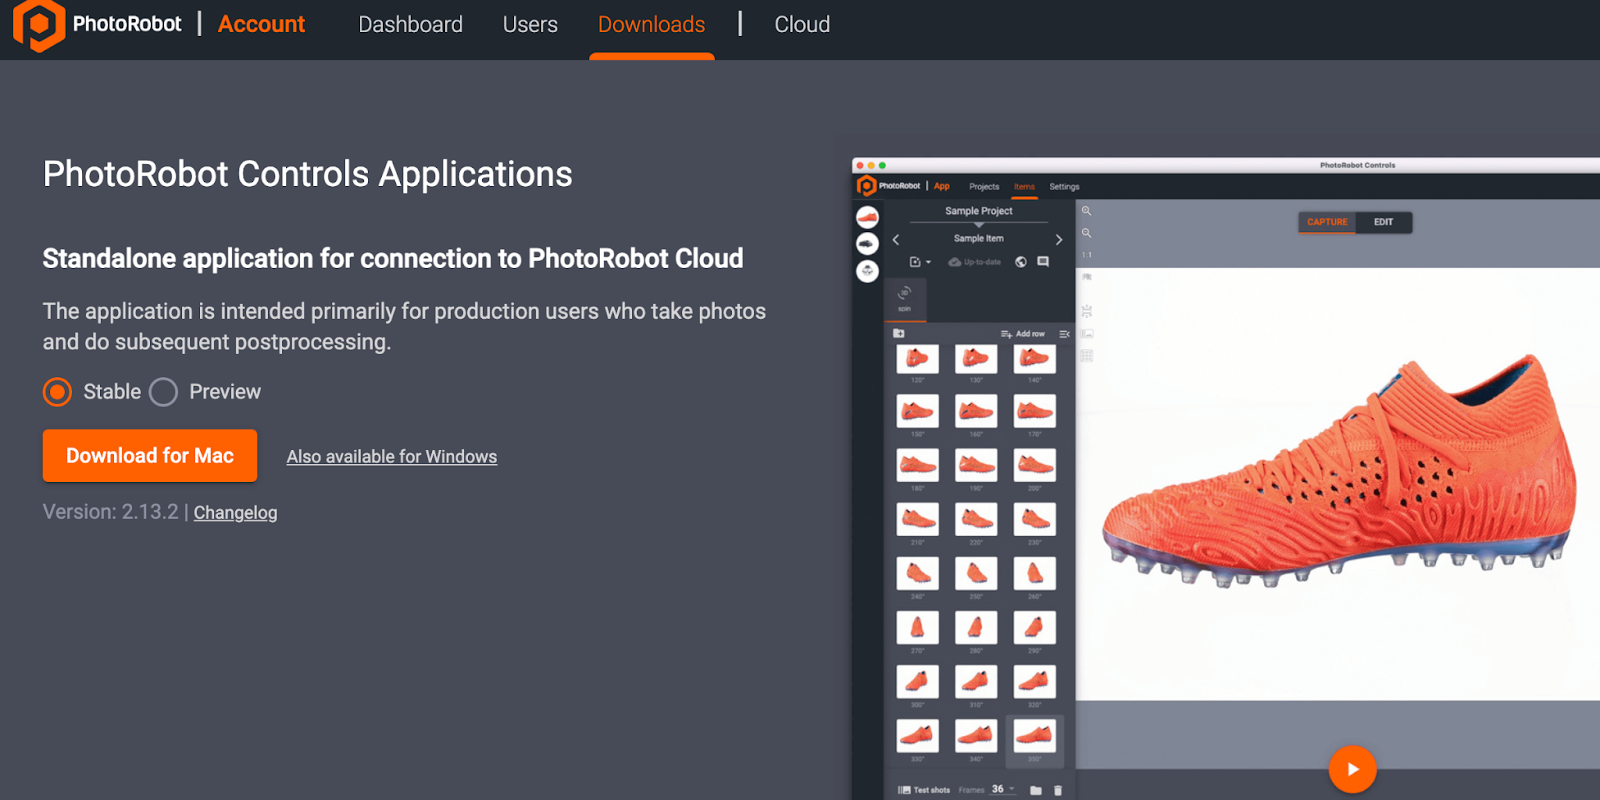This screenshot has height=800, width=1600.
Task: Click the Download for Mac button
Action: click(150, 456)
